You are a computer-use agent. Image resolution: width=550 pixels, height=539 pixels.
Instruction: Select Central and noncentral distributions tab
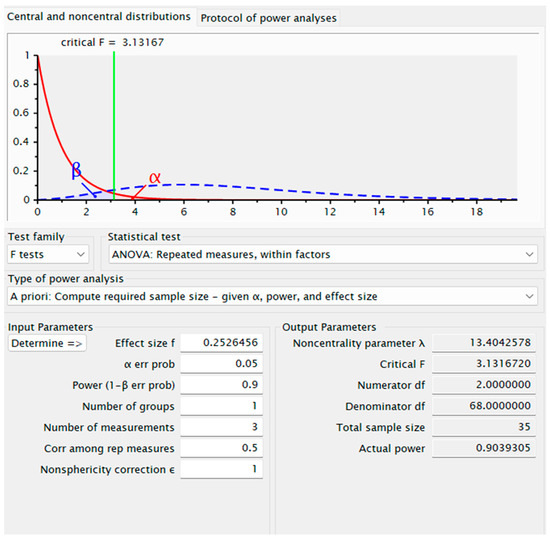click(x=99, y=16)
